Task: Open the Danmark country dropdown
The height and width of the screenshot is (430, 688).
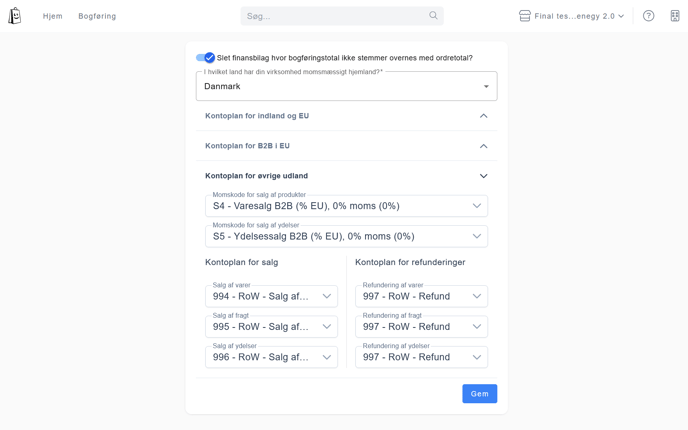Action: (x=346, y=87)
